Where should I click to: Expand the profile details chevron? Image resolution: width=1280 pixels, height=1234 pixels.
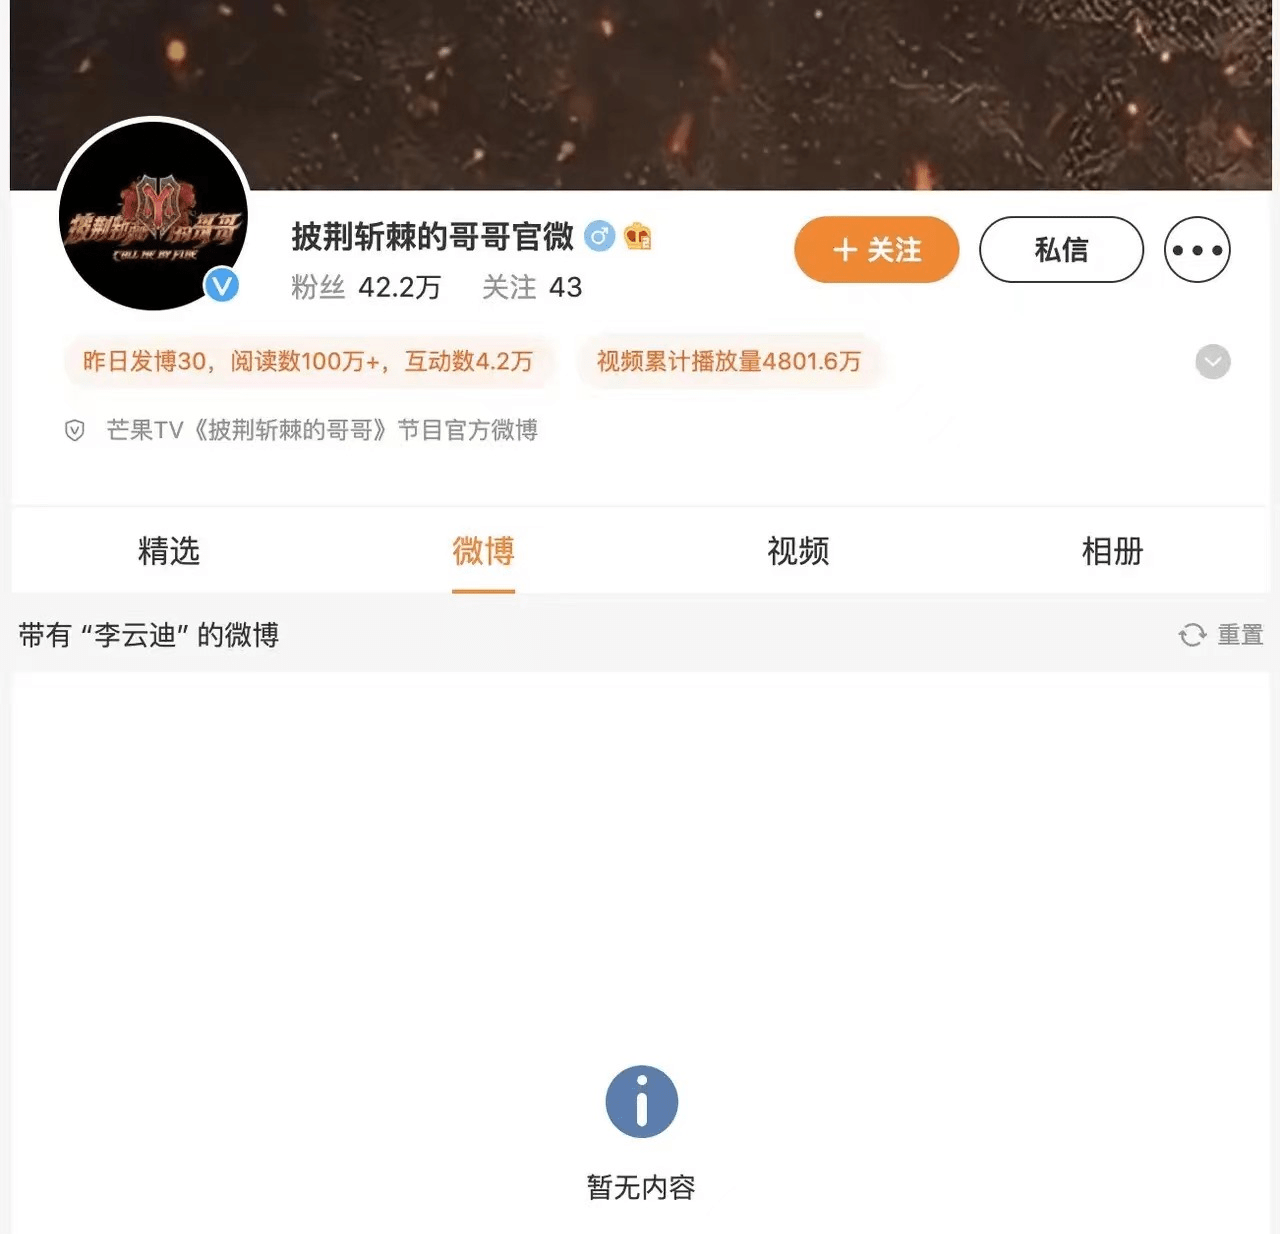click(1213, 361)
